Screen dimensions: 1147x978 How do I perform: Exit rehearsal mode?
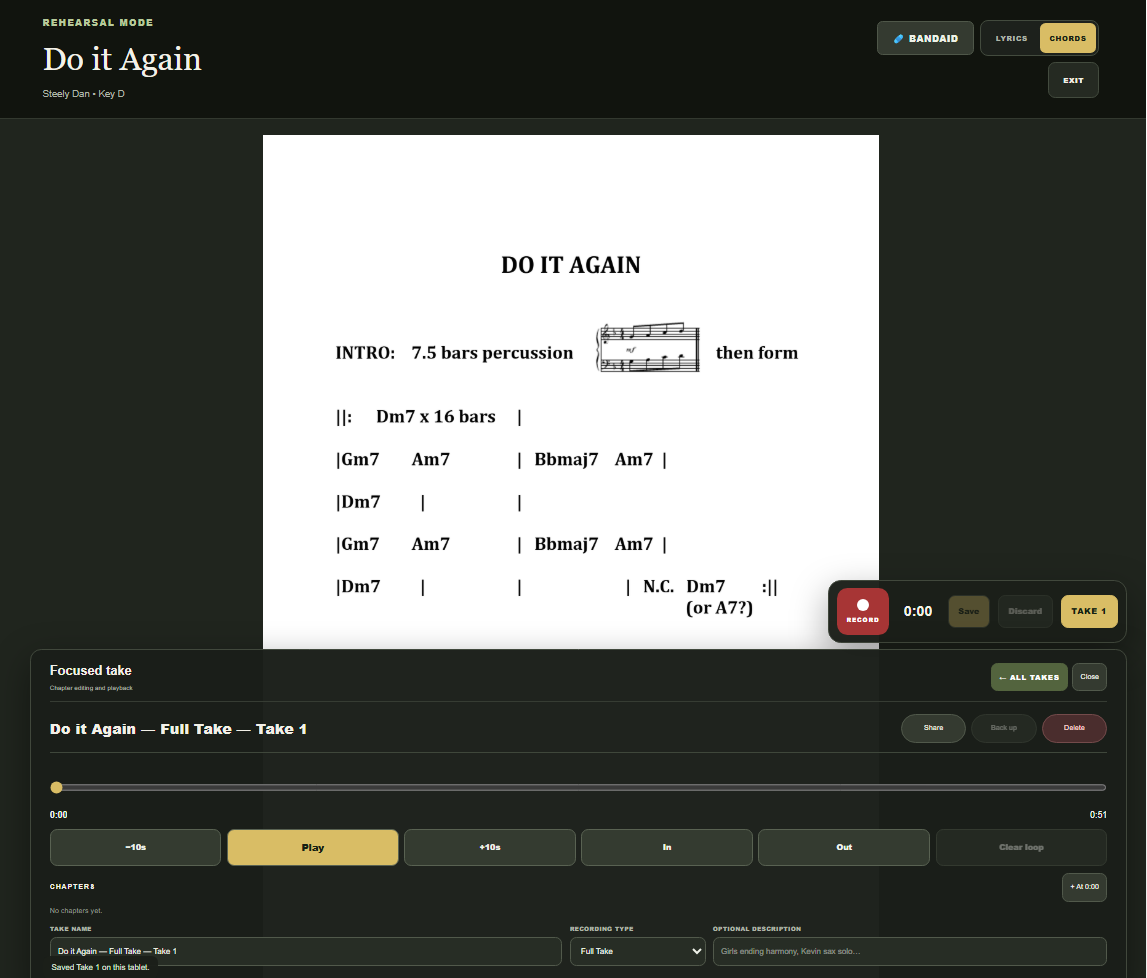tap(1073, 80)
